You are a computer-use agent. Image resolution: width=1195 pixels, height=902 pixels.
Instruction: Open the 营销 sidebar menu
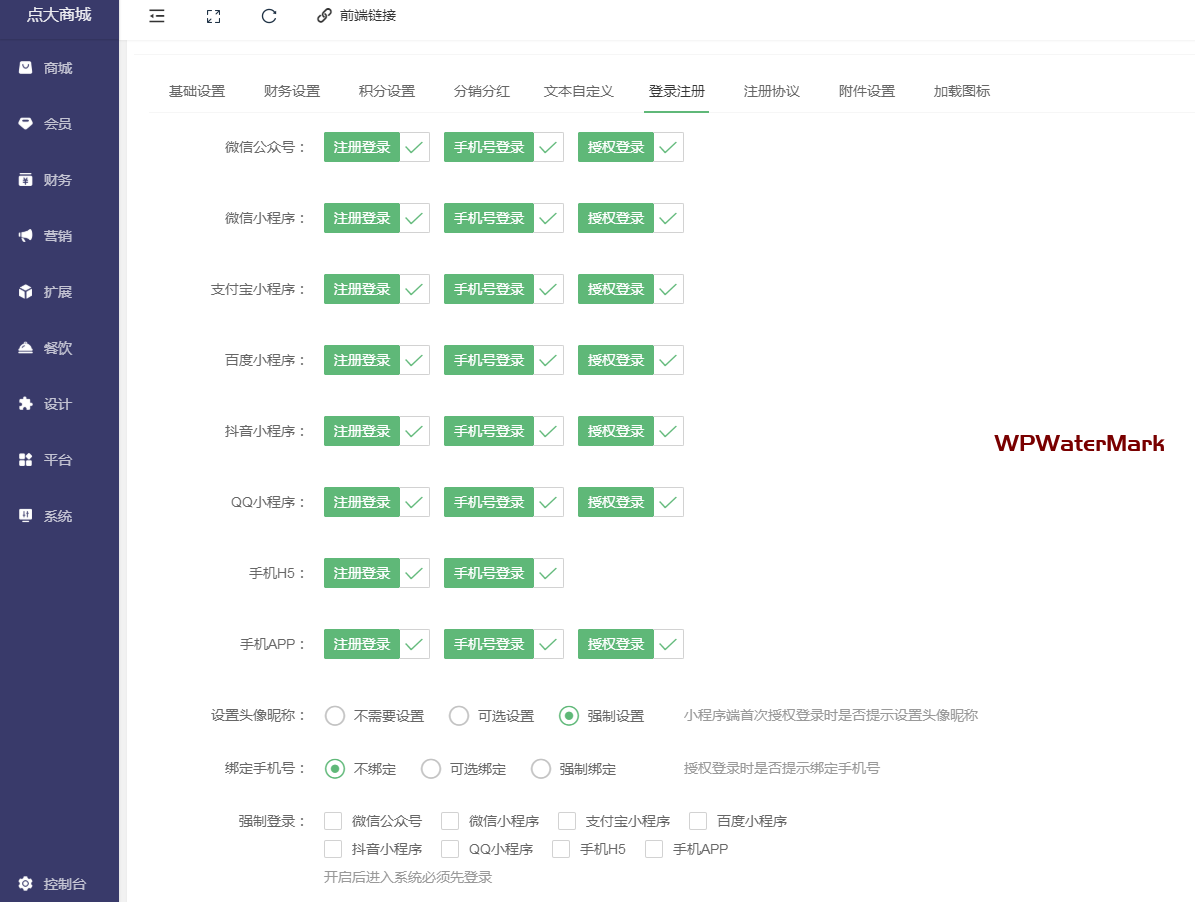[58, 236]
